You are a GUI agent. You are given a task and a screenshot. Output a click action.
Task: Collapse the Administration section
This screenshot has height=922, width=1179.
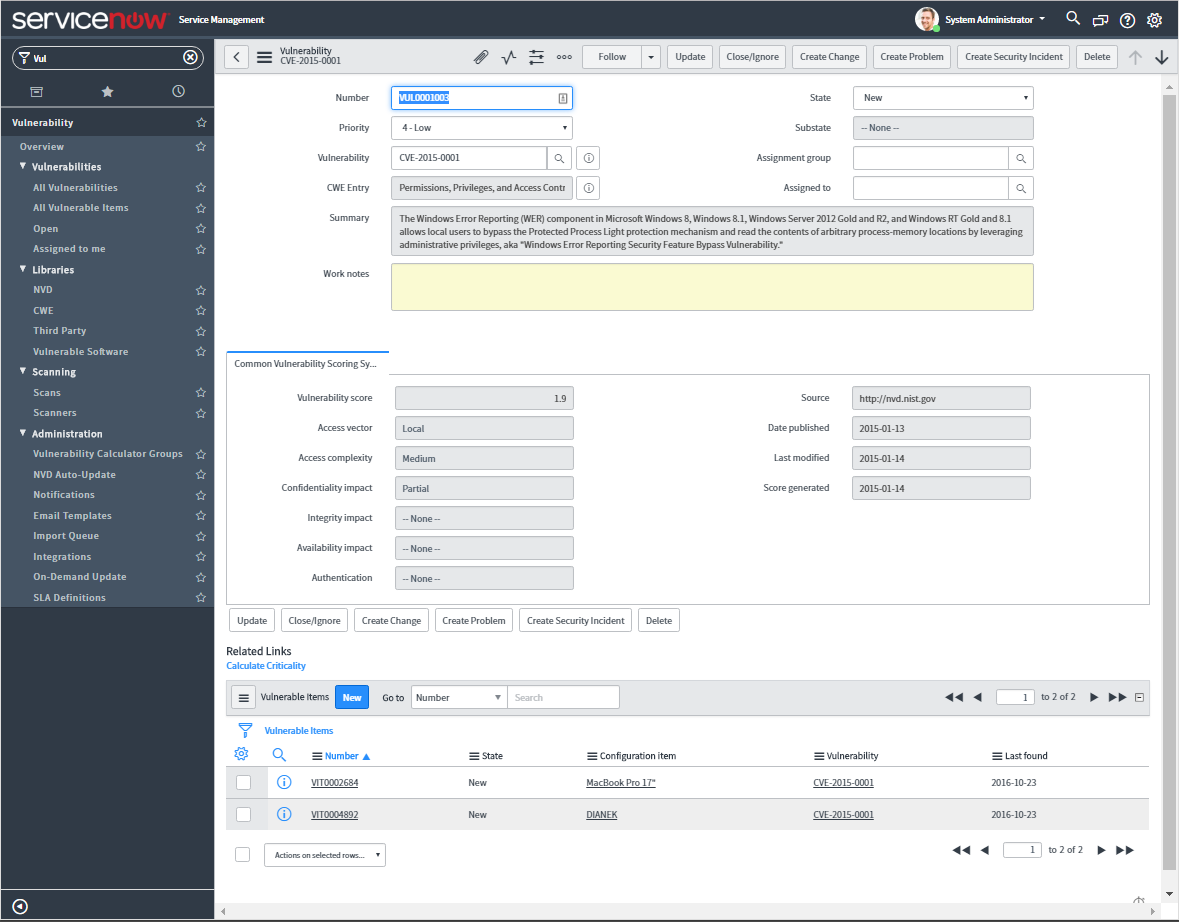(23, 433)
